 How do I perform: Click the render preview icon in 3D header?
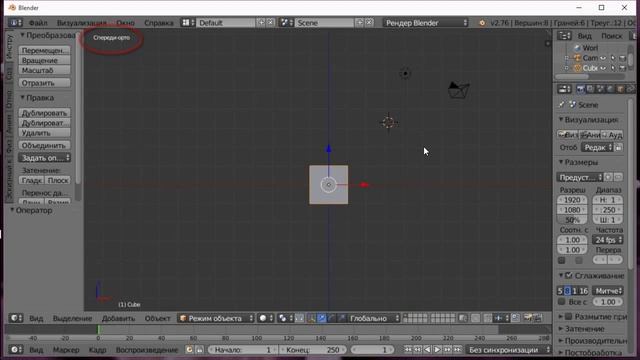pos(529,318)
